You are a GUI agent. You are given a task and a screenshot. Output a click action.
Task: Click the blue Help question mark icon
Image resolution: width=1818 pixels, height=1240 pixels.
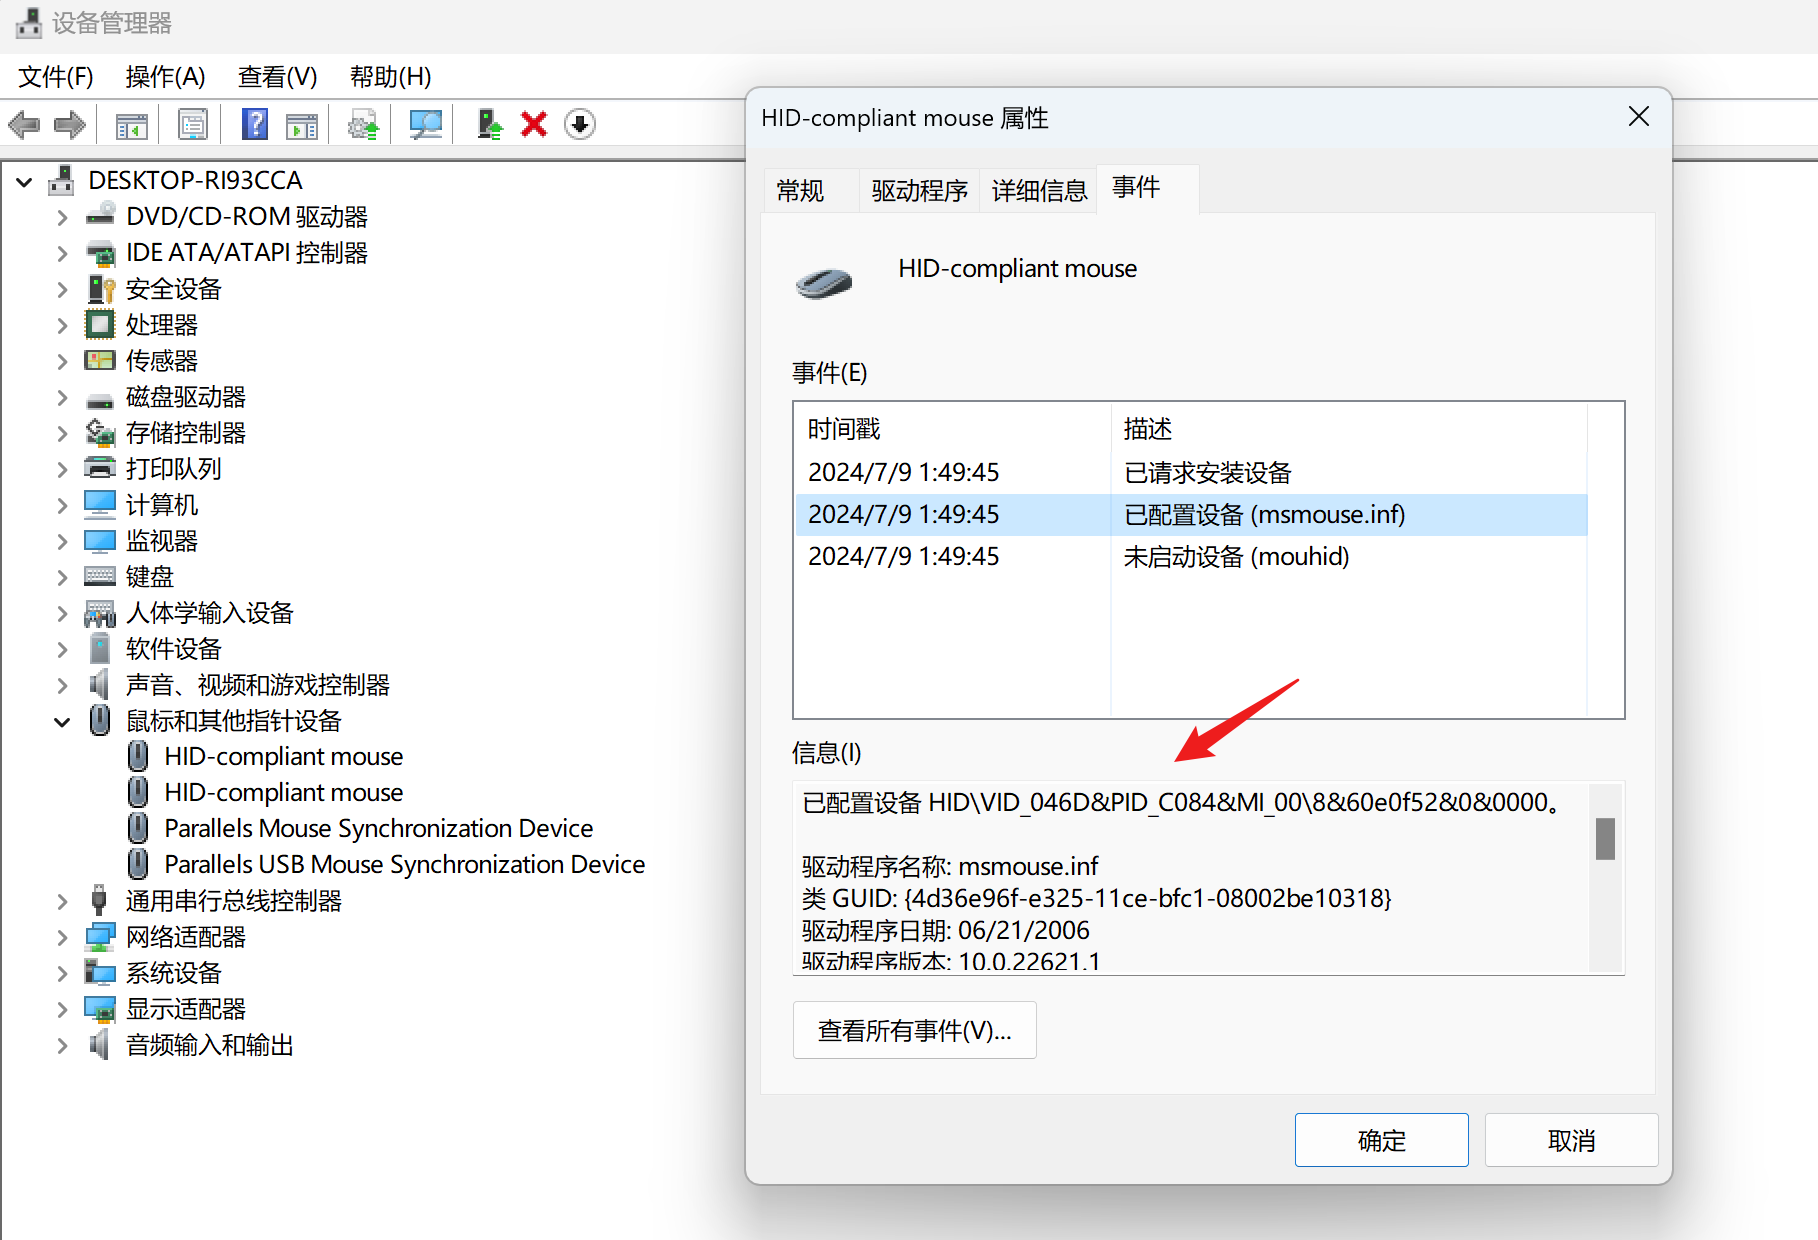(x=255, y=125)
